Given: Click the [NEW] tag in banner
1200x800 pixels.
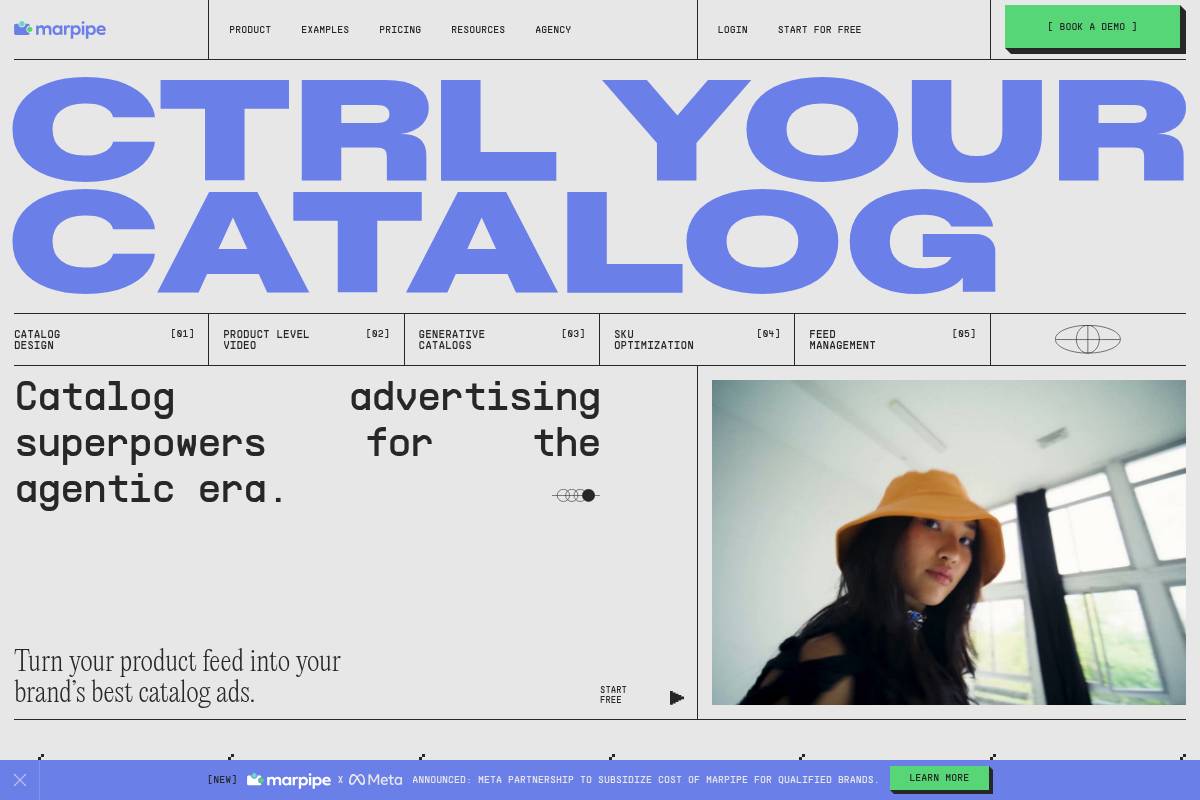Looking at the screenshot, I should (222, 780).
